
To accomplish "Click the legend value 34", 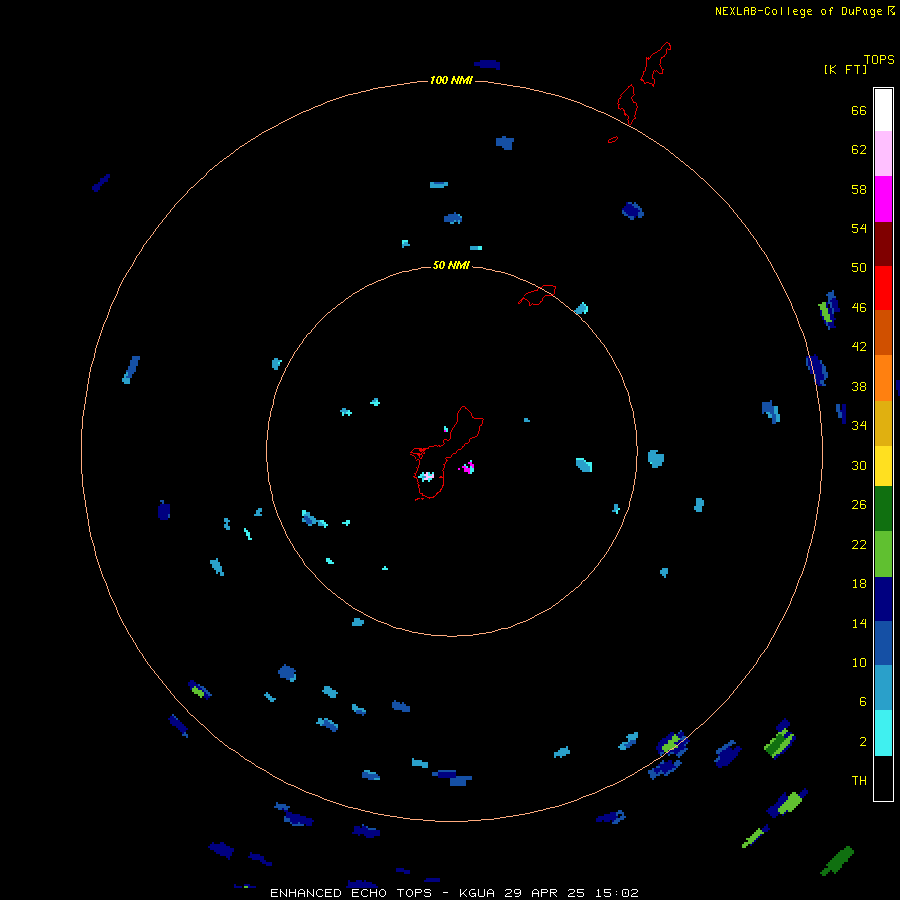I will [859, 426].
